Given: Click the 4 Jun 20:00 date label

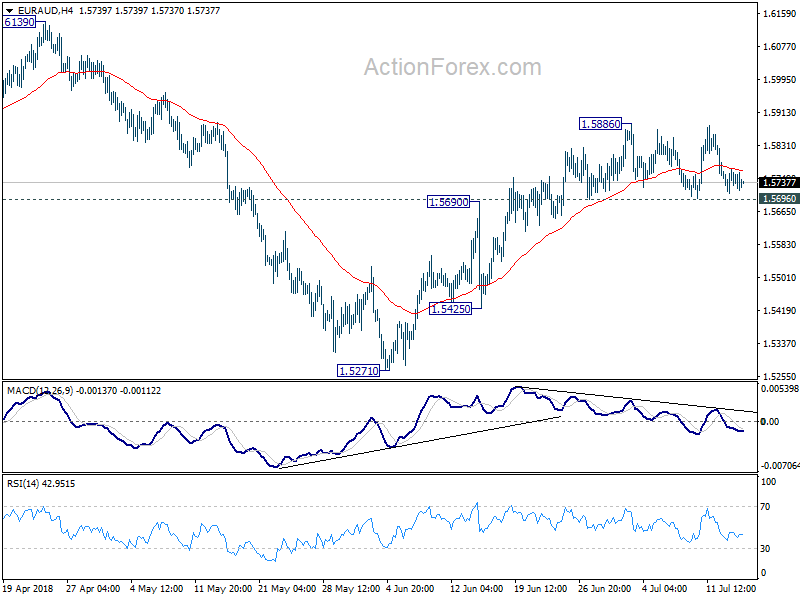Looking at the screenshot, I should tap(410, 589).
